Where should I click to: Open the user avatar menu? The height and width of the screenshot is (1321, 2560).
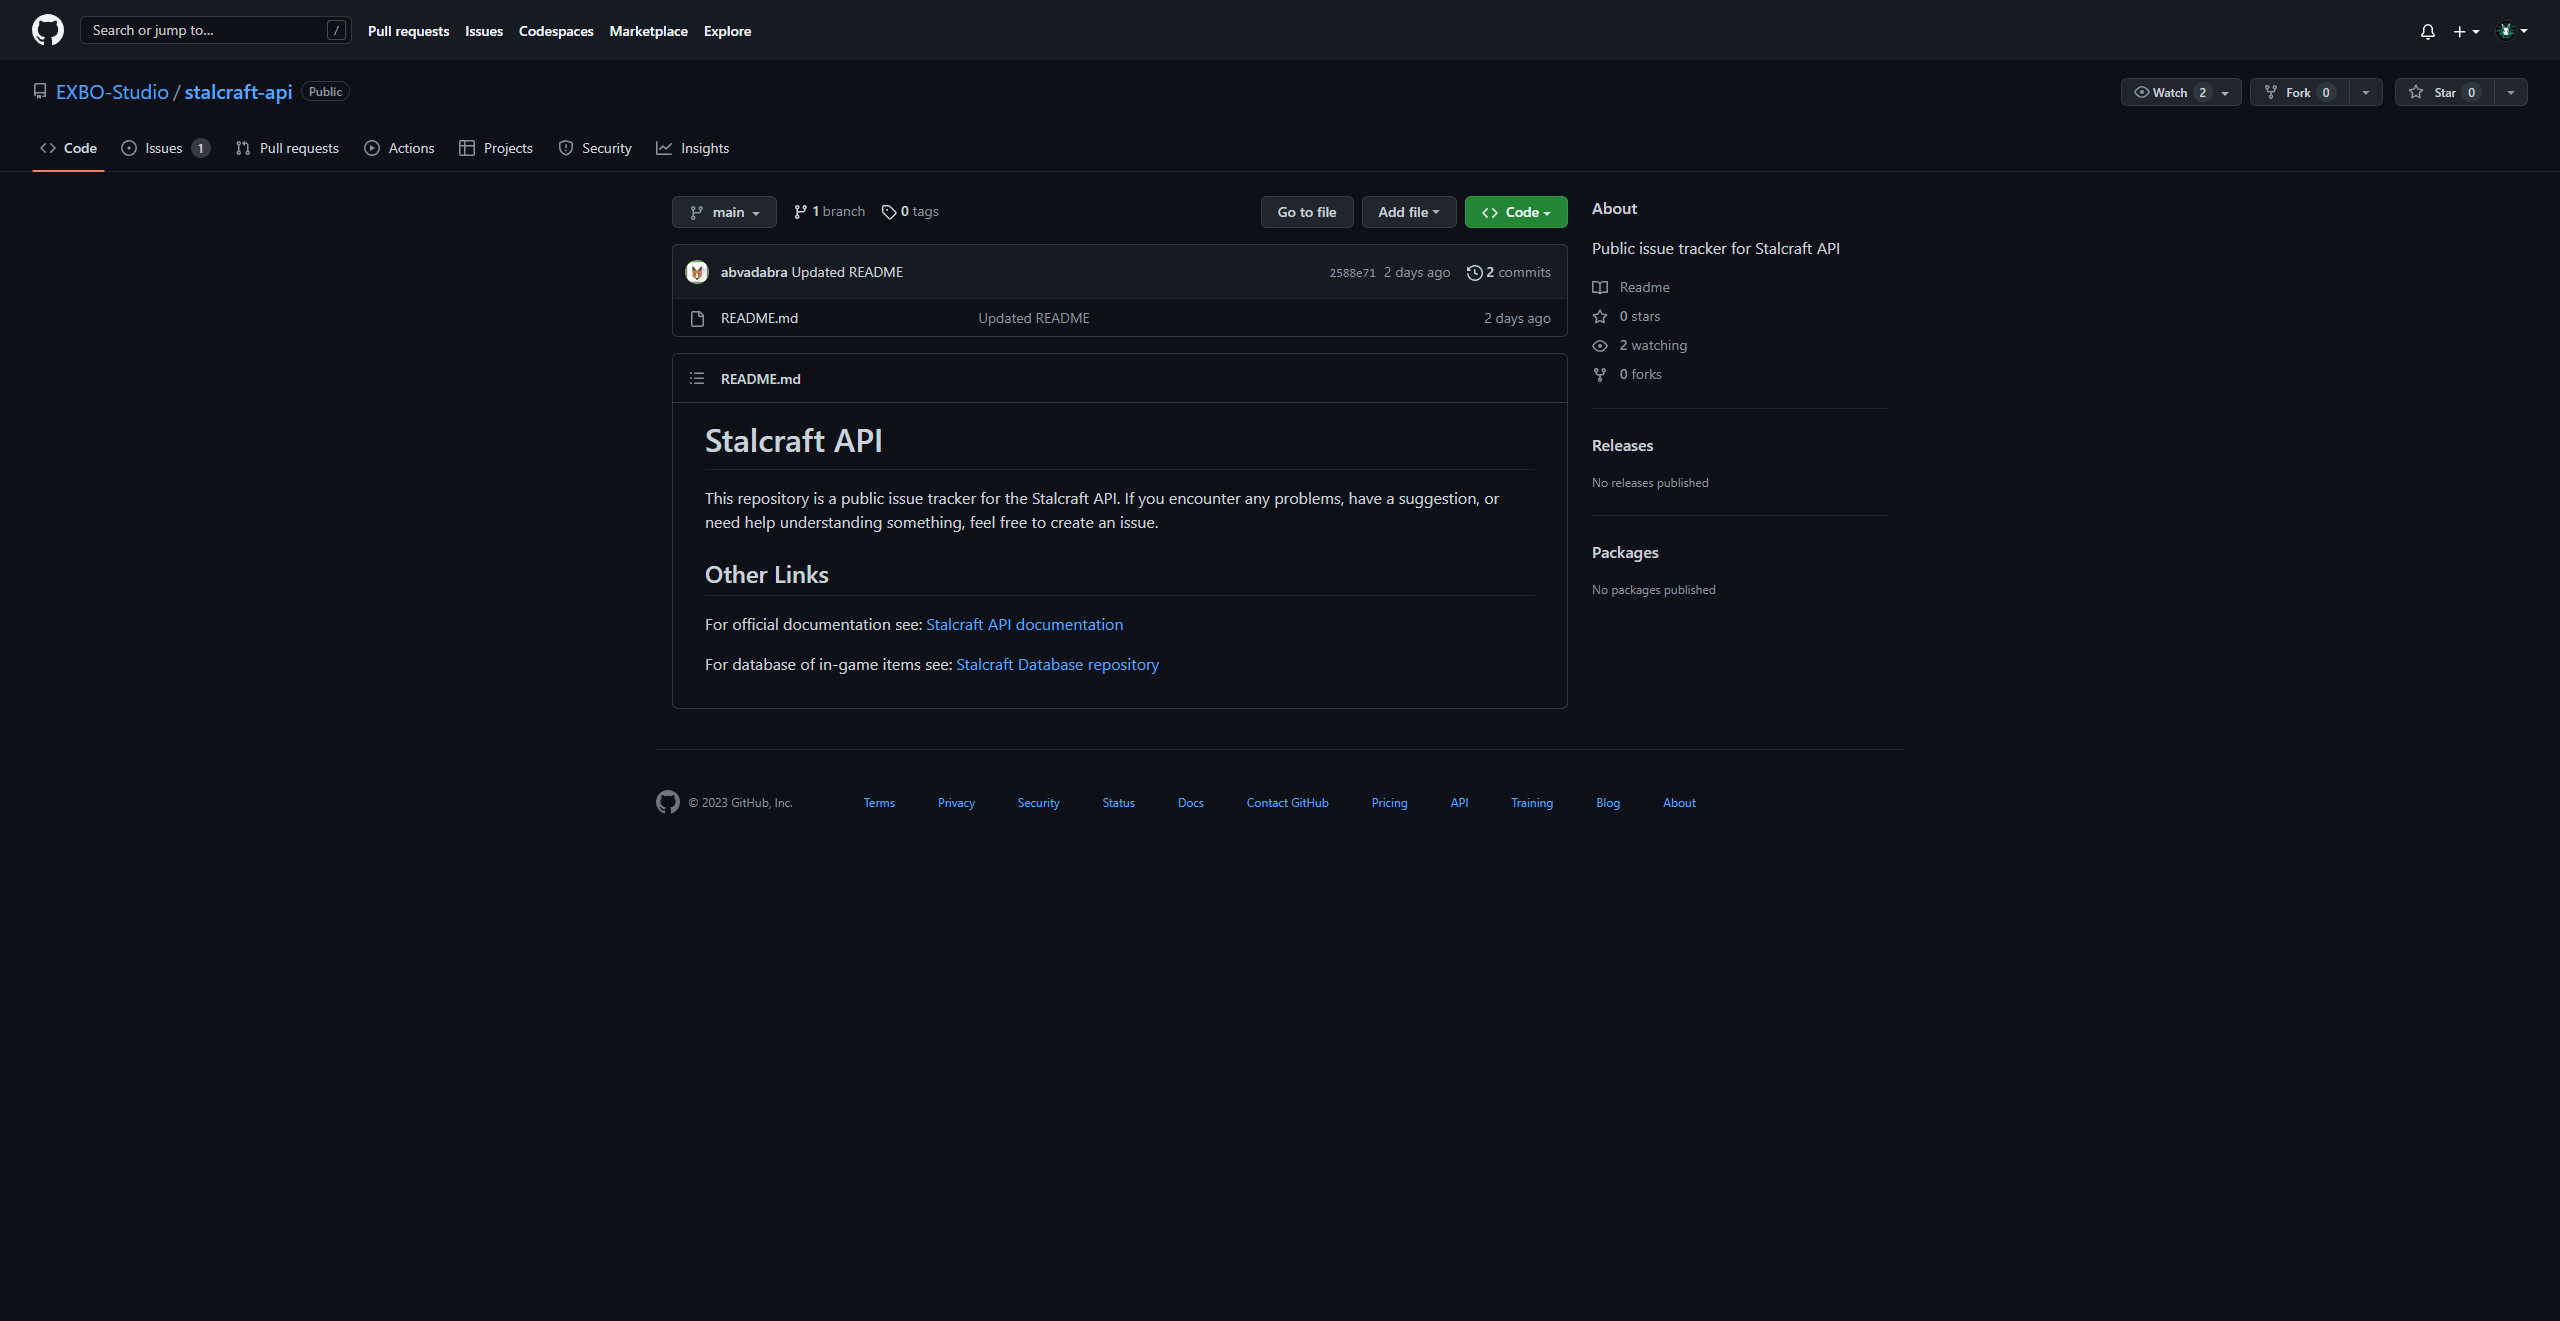coord(2512,31)
